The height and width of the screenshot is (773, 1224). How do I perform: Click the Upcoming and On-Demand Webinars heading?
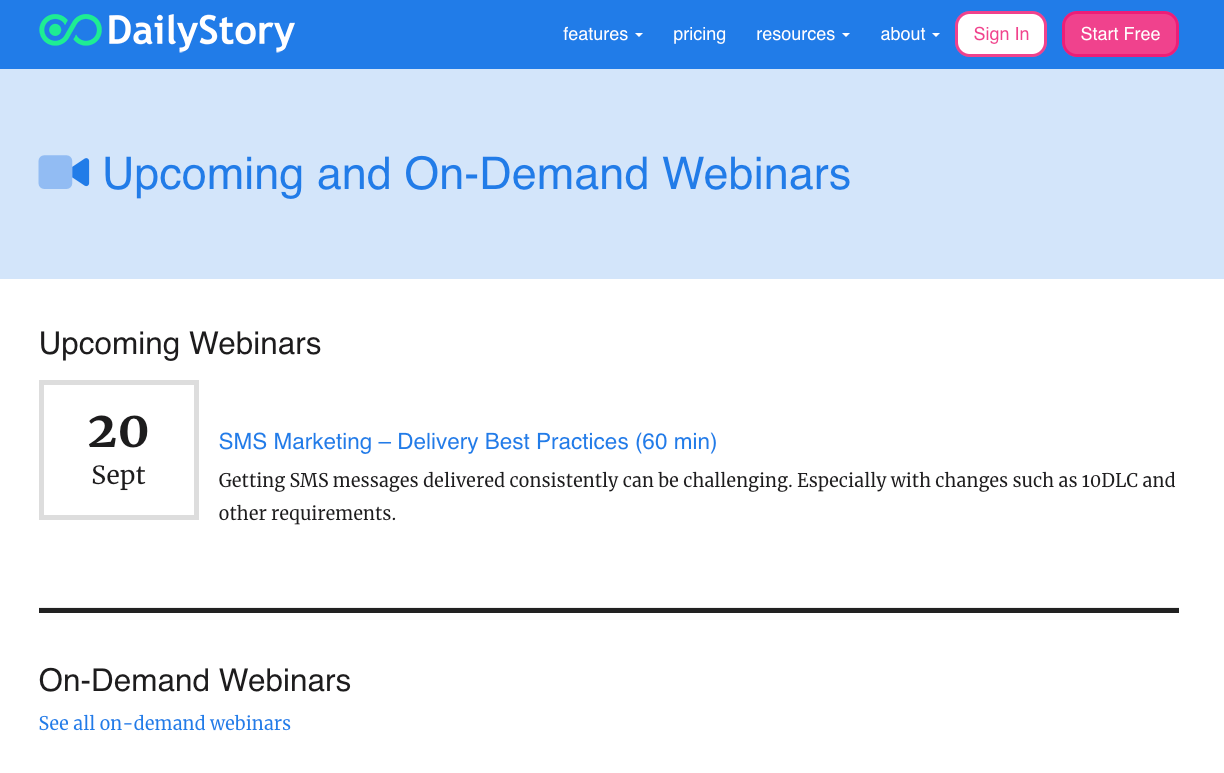coord(477,174)
